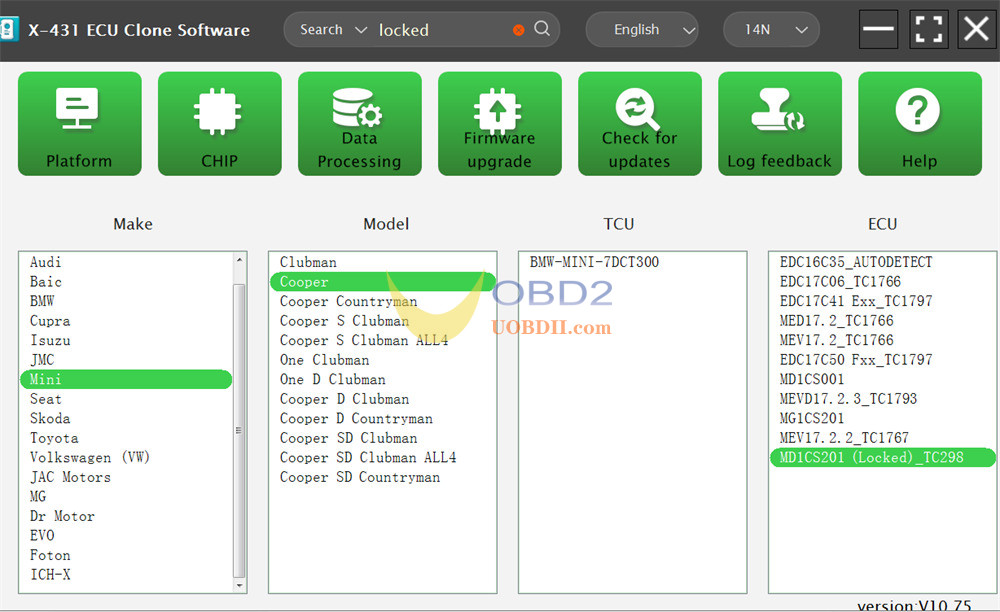Screen dimensions: 1000x612
Task: Open Log feedback
Action: 779,124
